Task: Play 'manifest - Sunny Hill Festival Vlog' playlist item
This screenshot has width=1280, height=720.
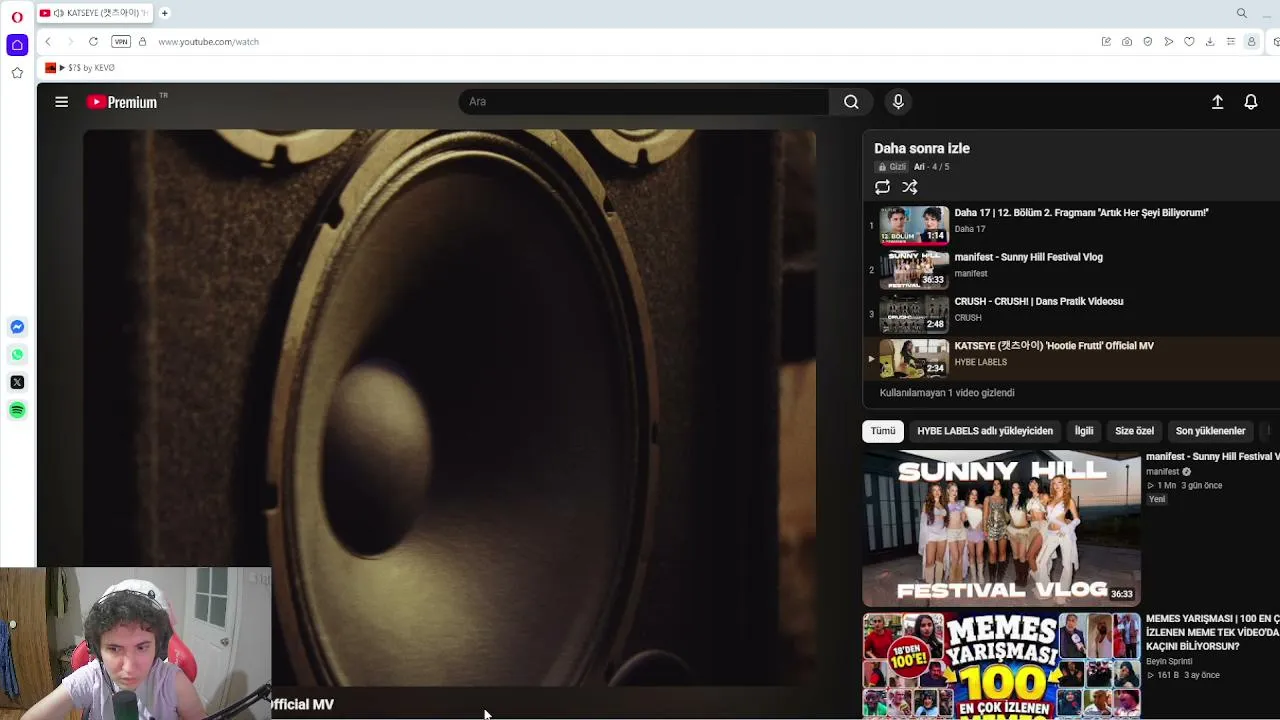Action: click(x=1070, y=269)
